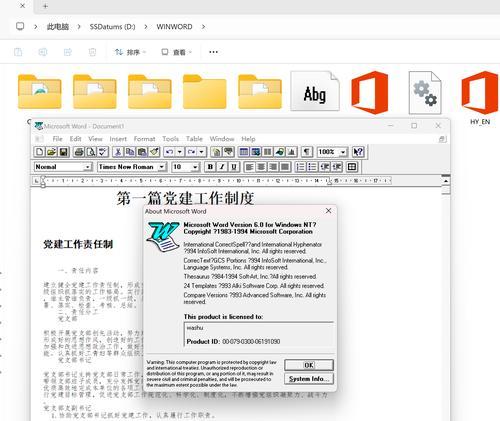Click the Insert AutoText toolbar icon
Viewport: 500px width, 421px height.
(x=228, y=152)
